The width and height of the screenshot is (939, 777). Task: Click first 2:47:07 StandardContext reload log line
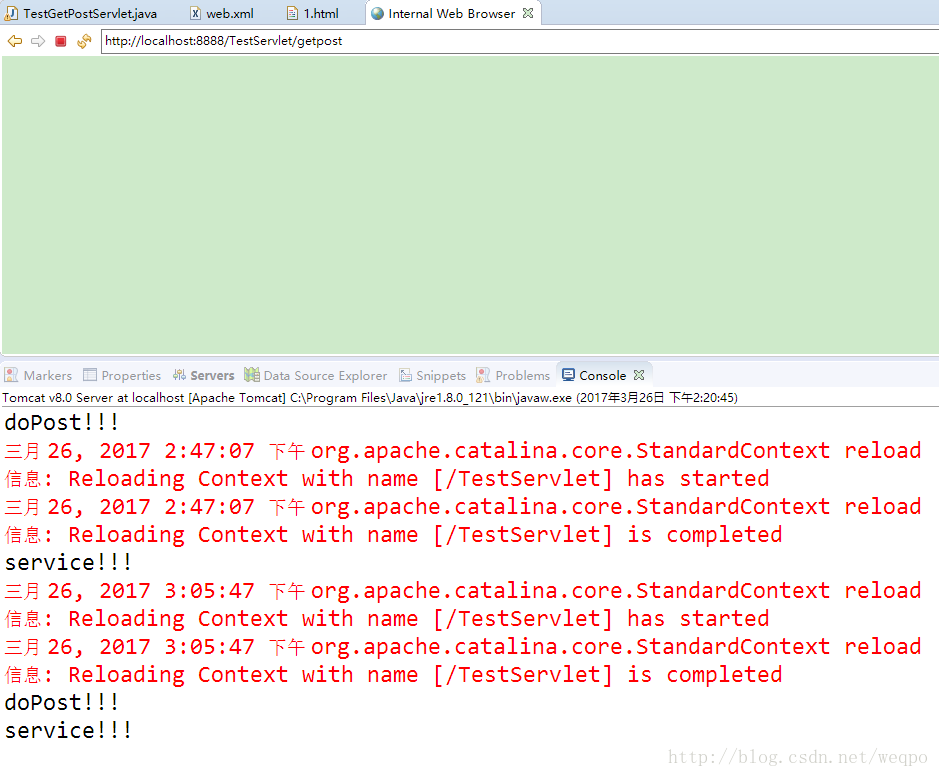(x=463, y=451)
